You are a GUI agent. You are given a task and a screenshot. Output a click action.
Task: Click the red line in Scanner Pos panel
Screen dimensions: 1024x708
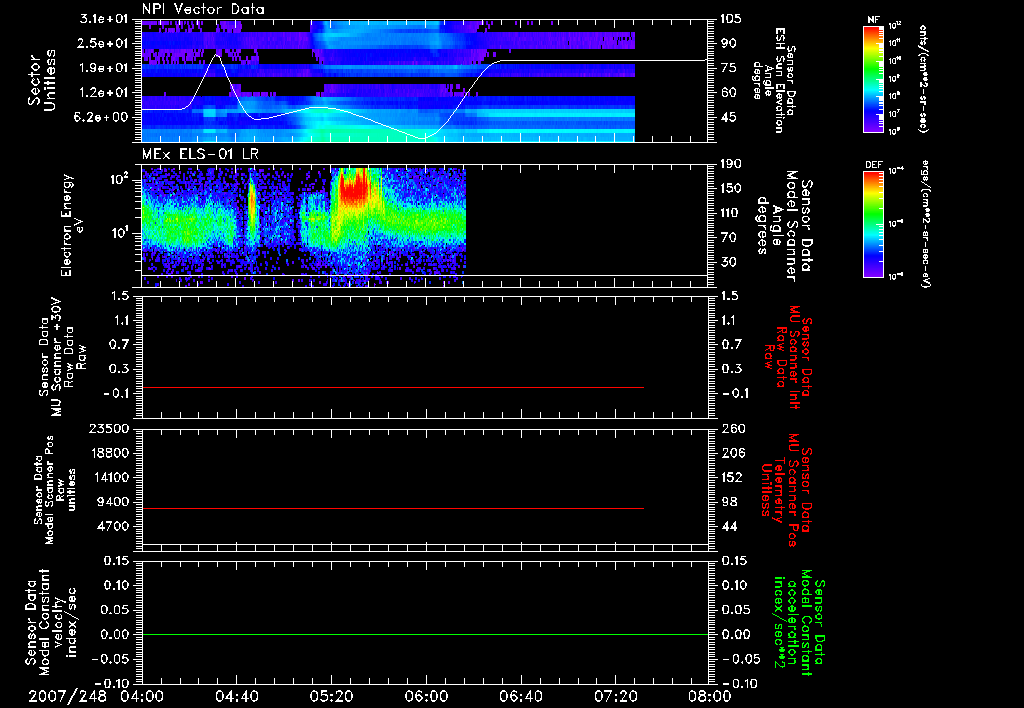392,508
